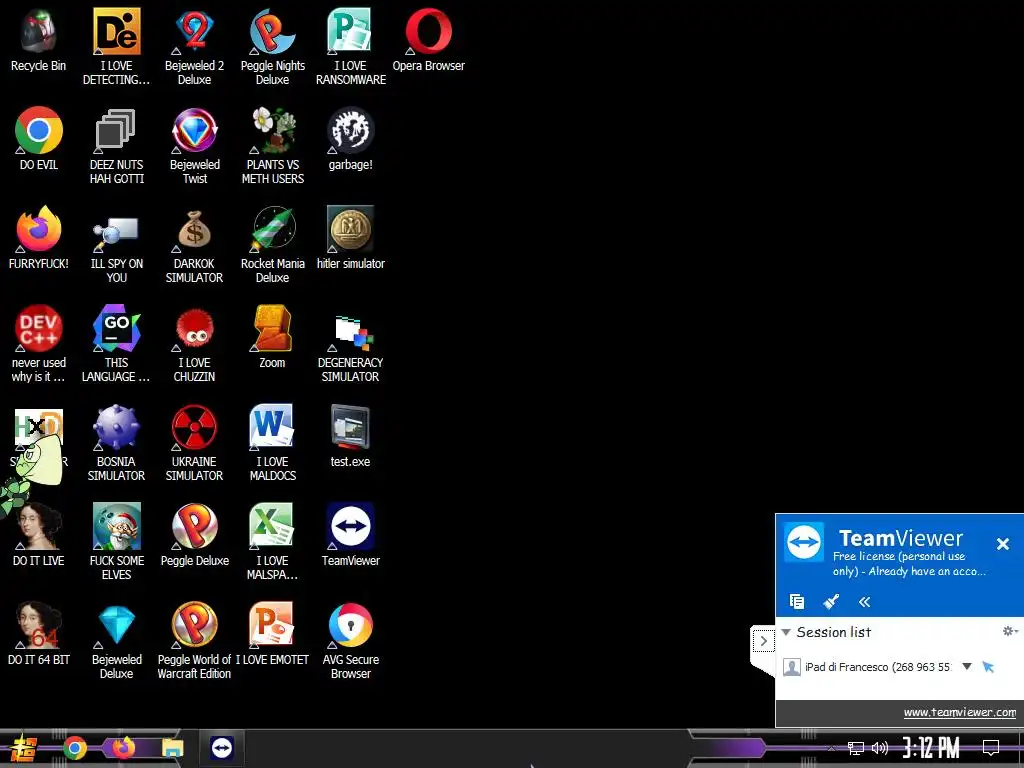This screenshot has height=768, width=1024.
Task: Click the double-chevron collapse icon in TeamViewer
Action: pos(865,601)
